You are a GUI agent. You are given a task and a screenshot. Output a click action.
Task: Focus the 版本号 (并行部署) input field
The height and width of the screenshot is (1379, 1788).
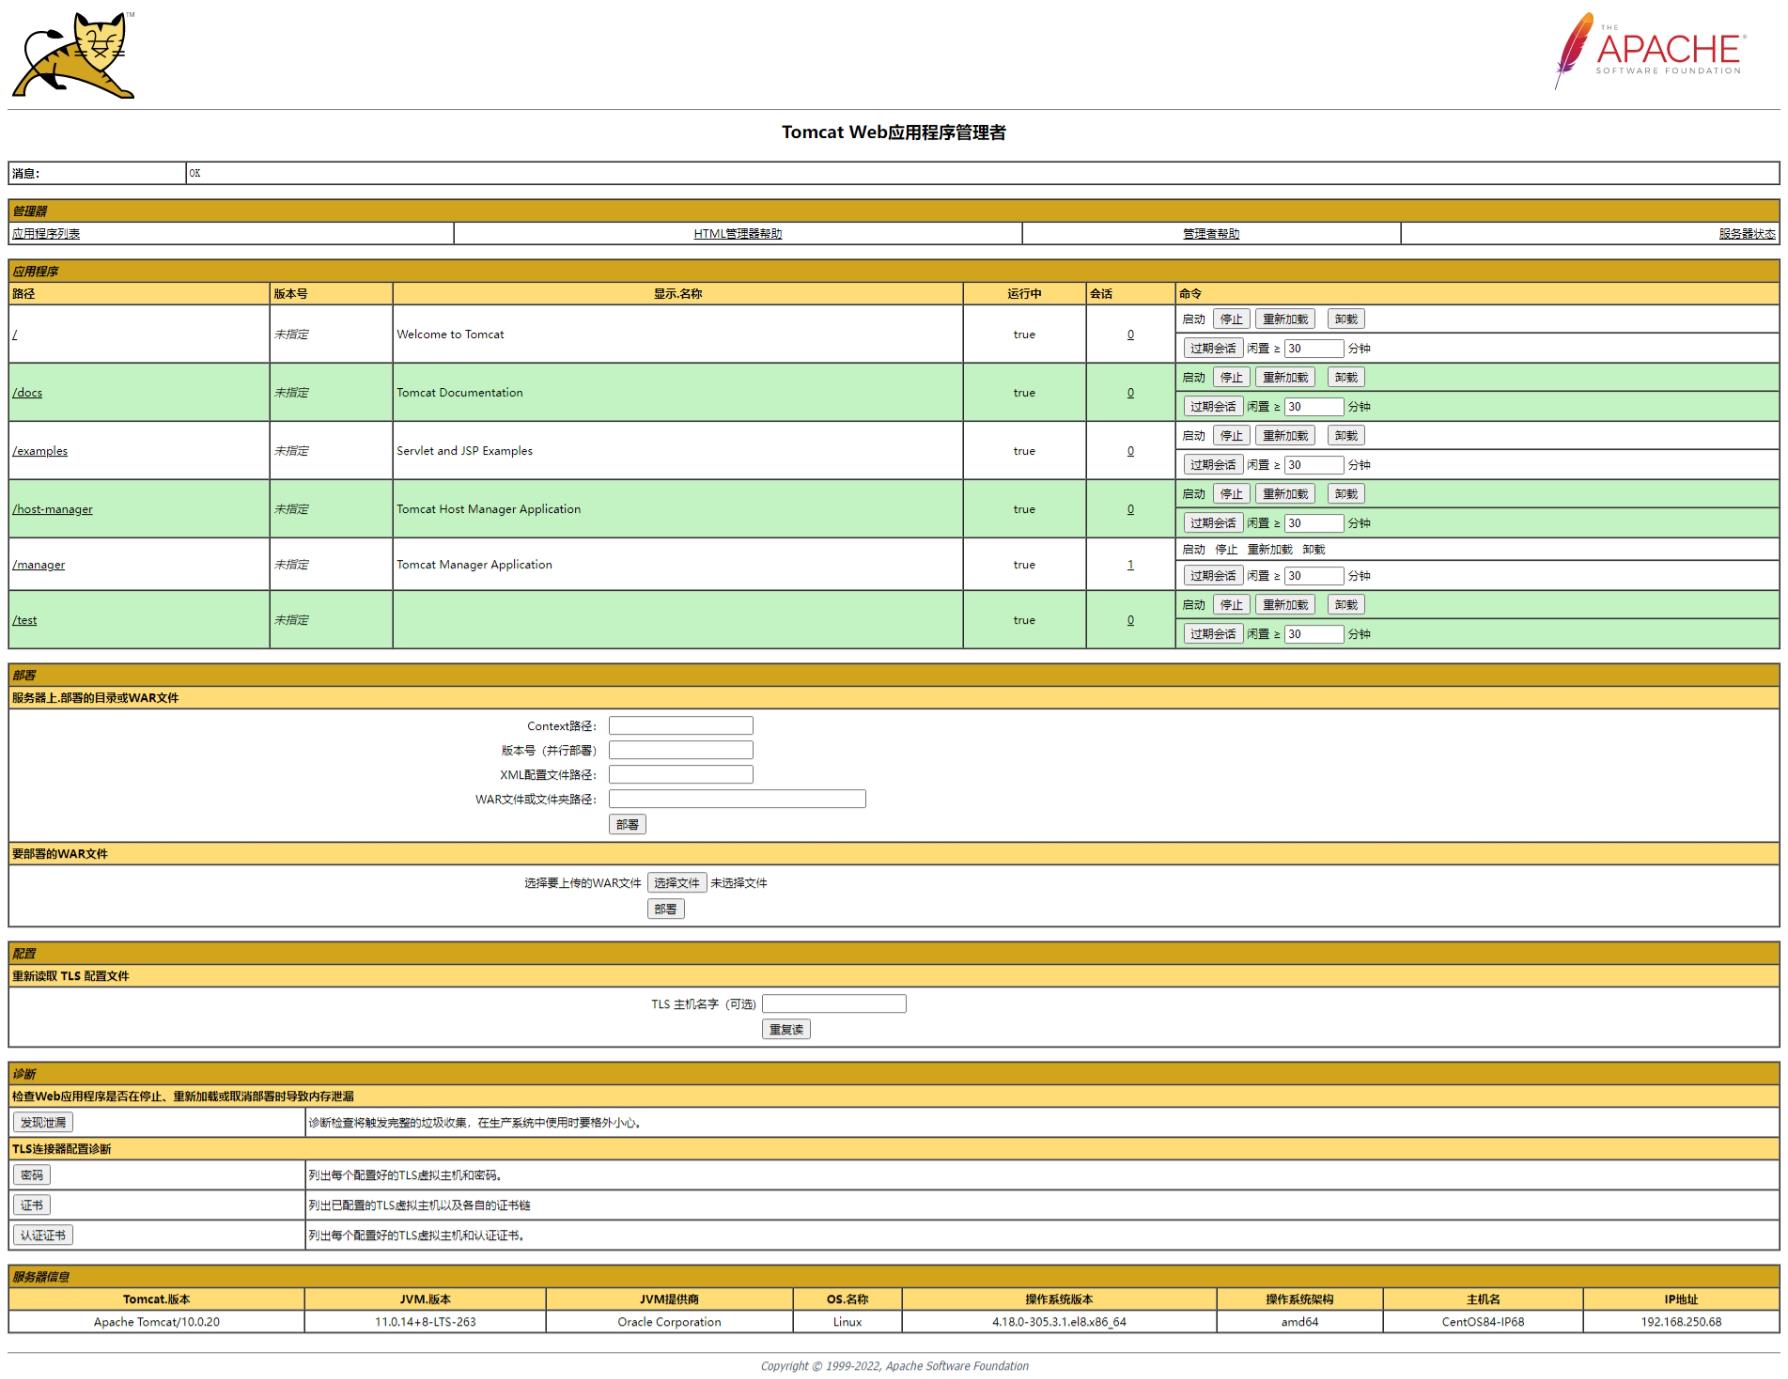point(681,749)
